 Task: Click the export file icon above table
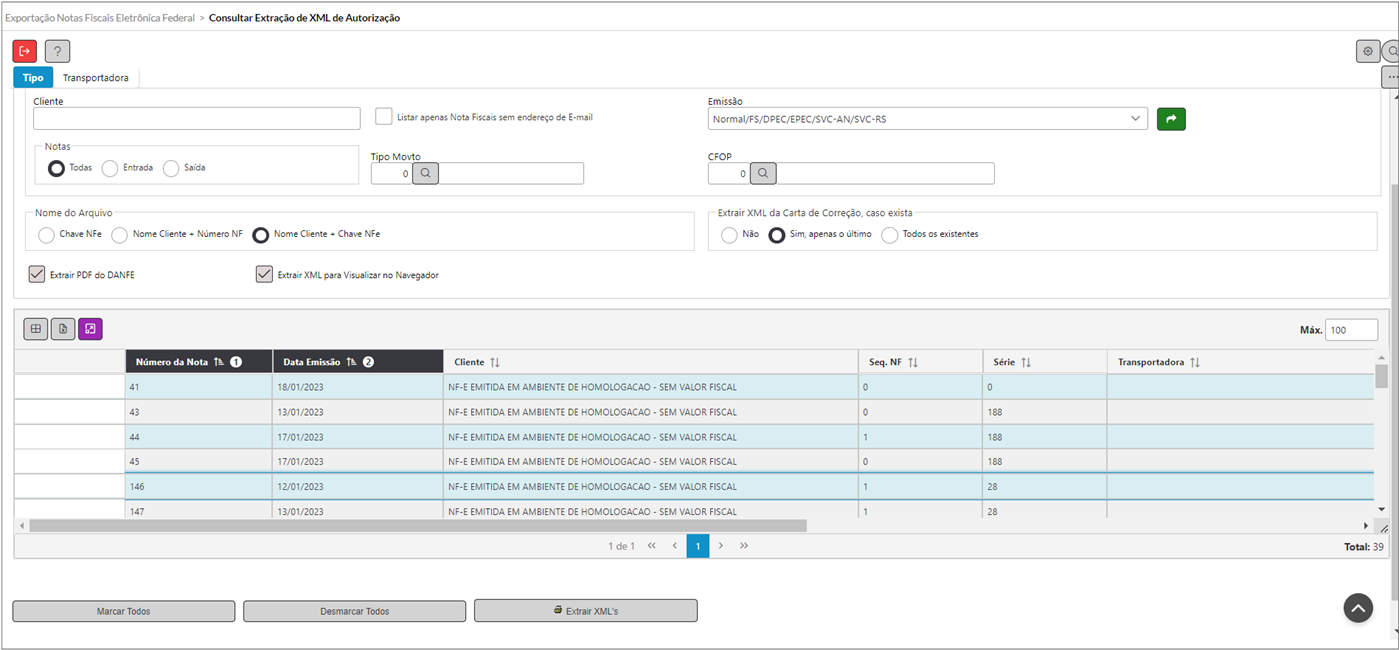(63, 329)
